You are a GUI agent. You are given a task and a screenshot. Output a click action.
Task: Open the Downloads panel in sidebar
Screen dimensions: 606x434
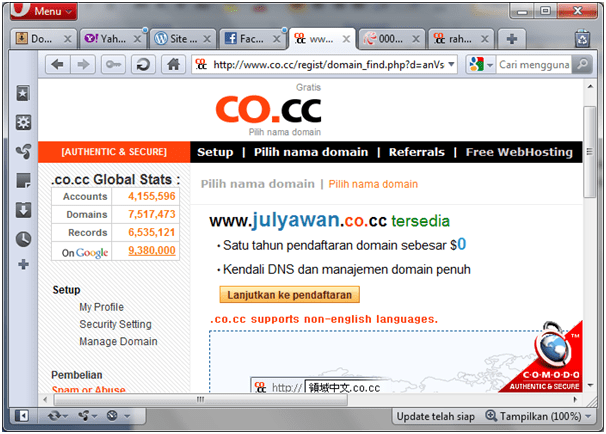pos(23,209)
